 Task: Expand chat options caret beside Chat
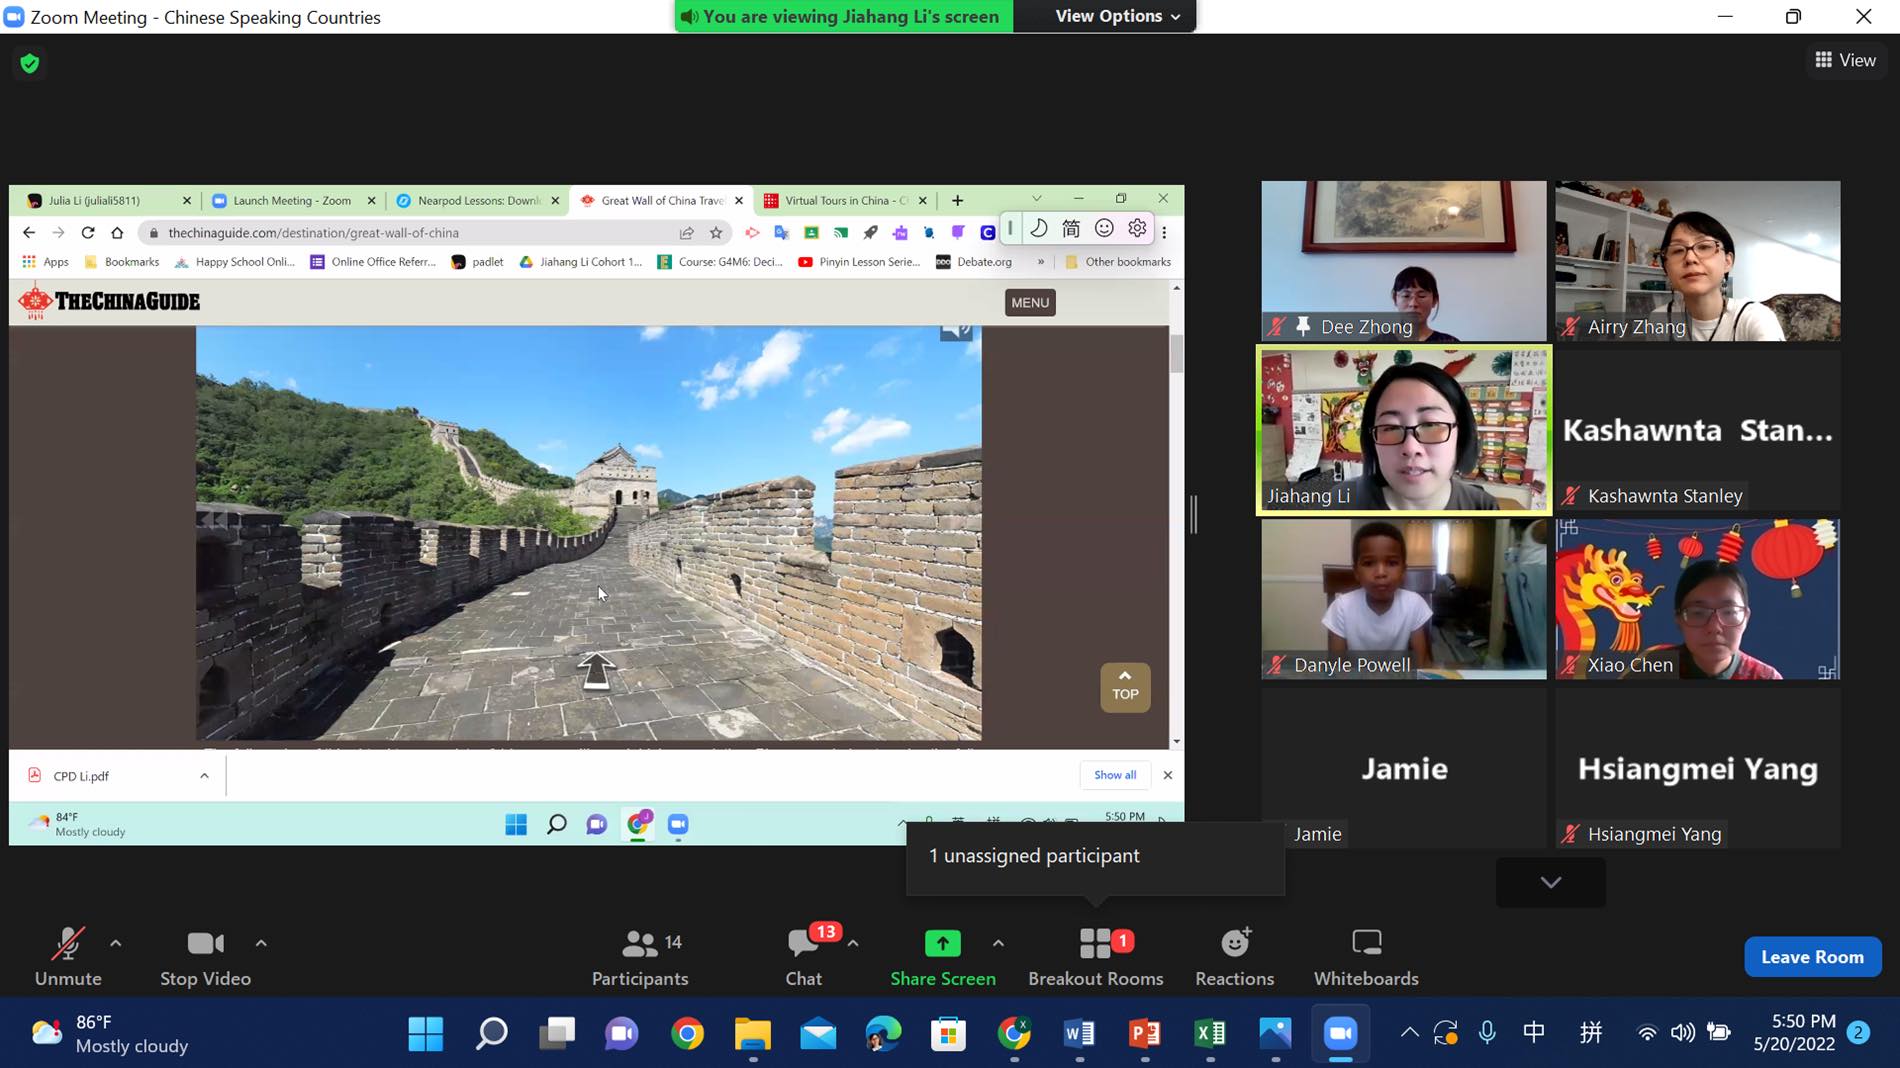click(x=853, y=943)
